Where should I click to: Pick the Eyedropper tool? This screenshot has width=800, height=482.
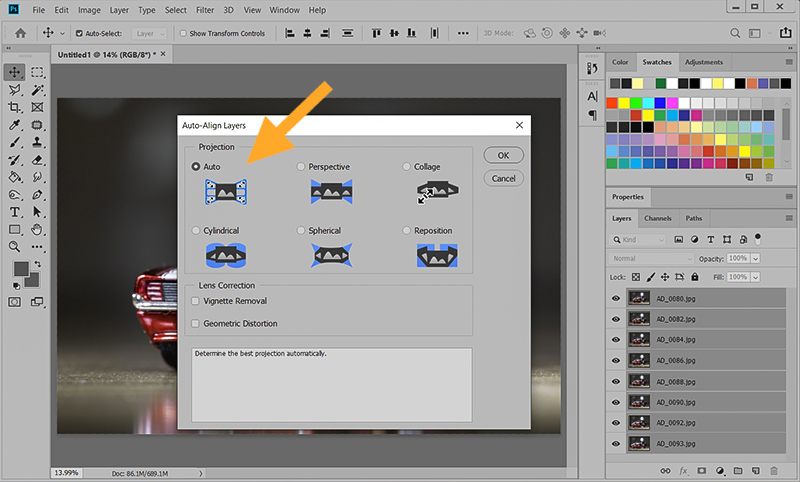click(15, 125)
